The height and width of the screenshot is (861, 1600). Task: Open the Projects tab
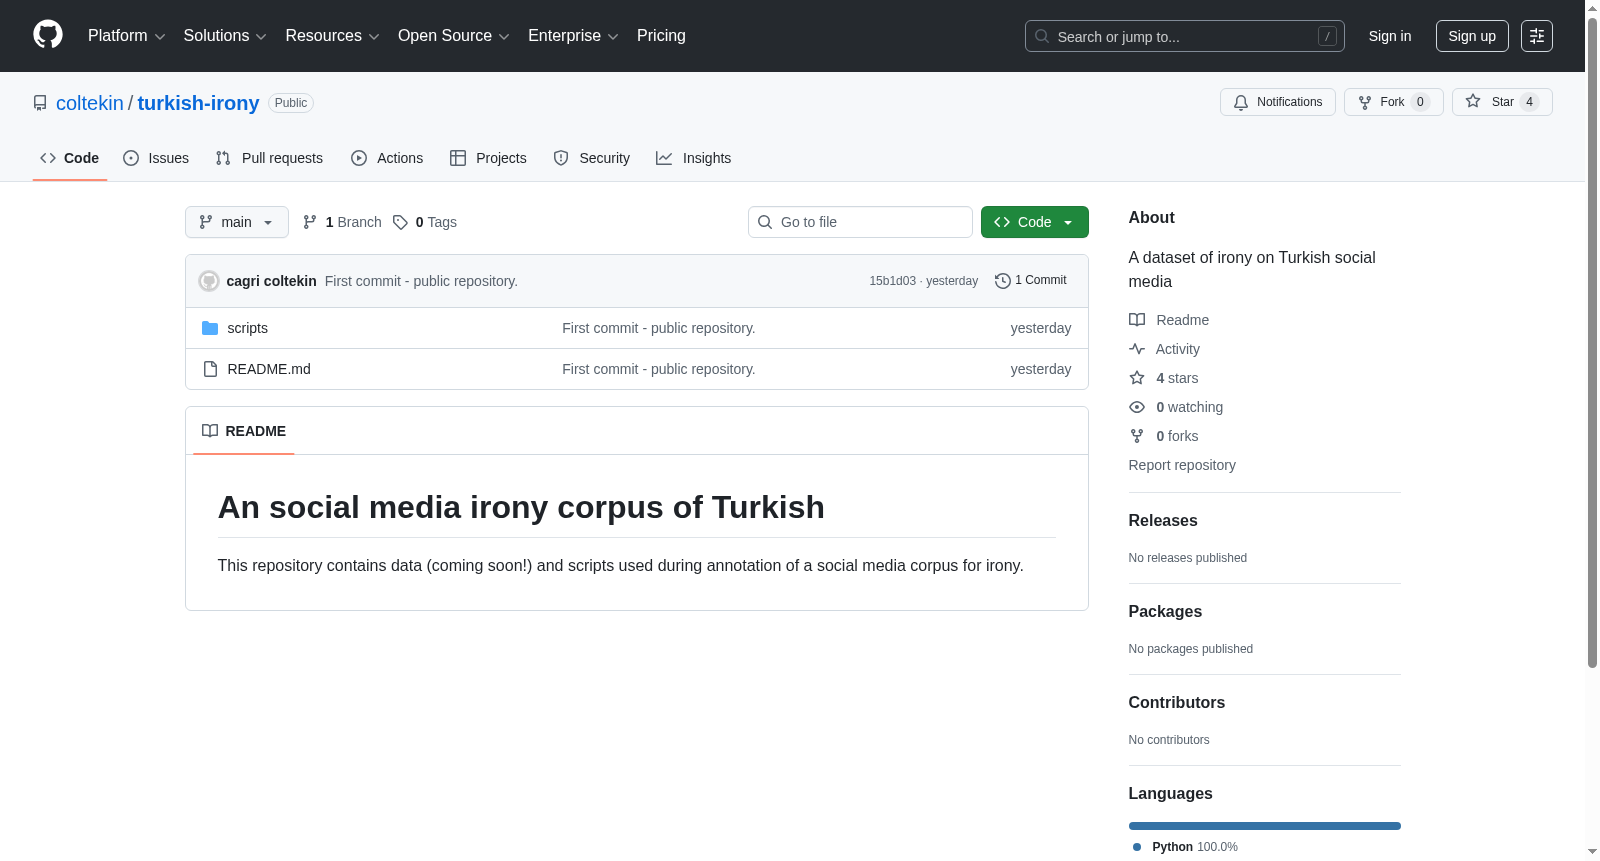(488, 158)
